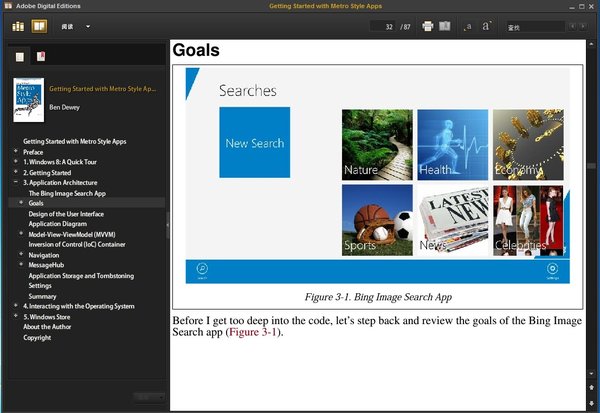Toggle fullscreen icon beside the printer

445,26
